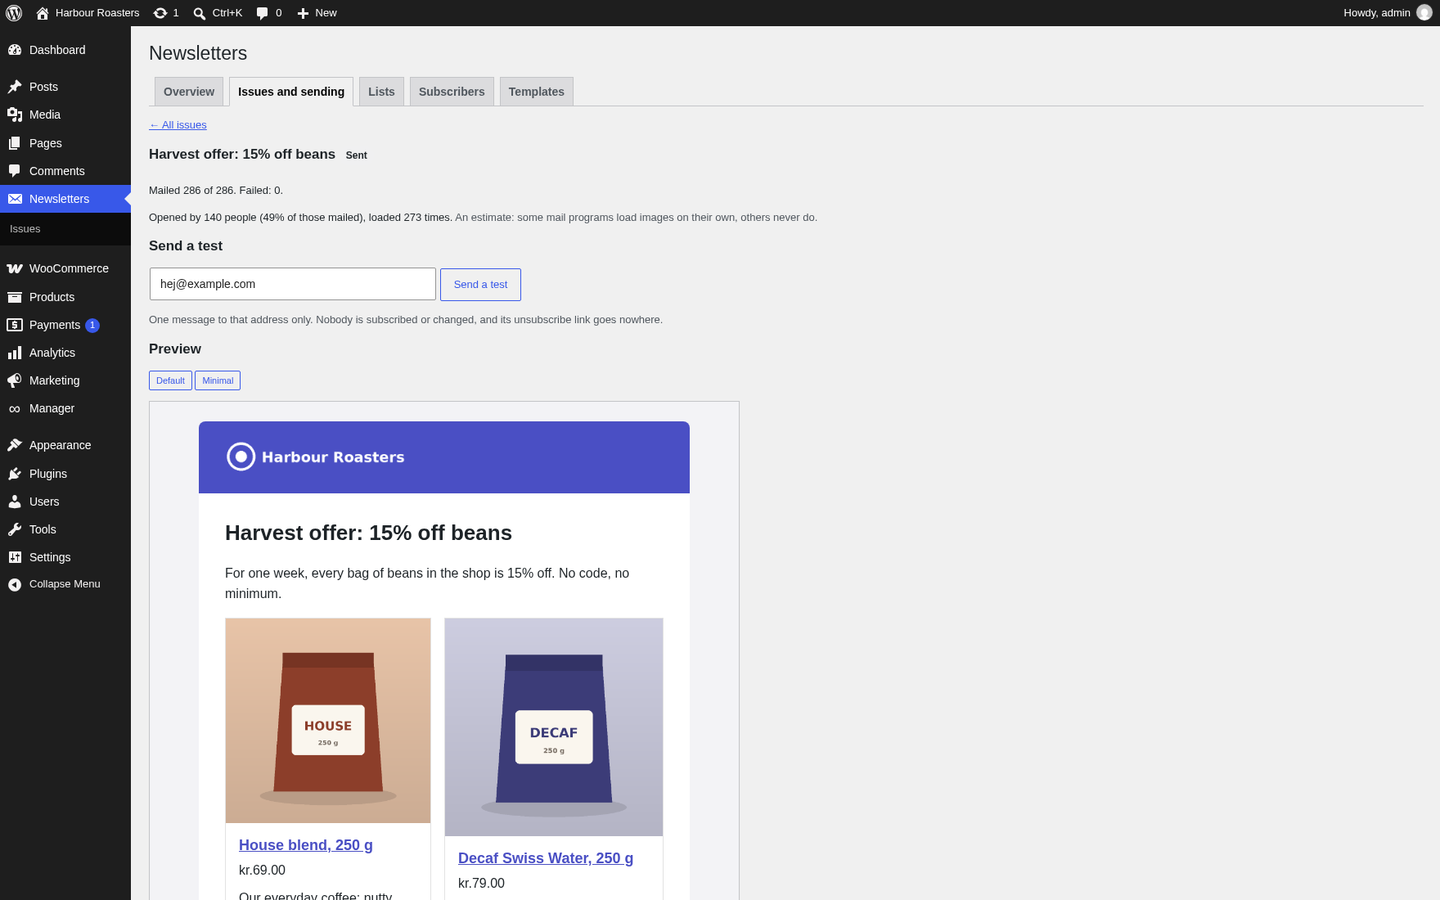This screenshot has width=1440, height=900.
Task: Collapse the admin sidebar menu
Action: pos(65,584)
